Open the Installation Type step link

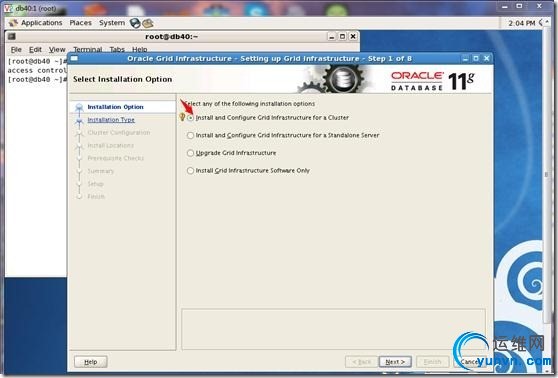pos(111,120)
